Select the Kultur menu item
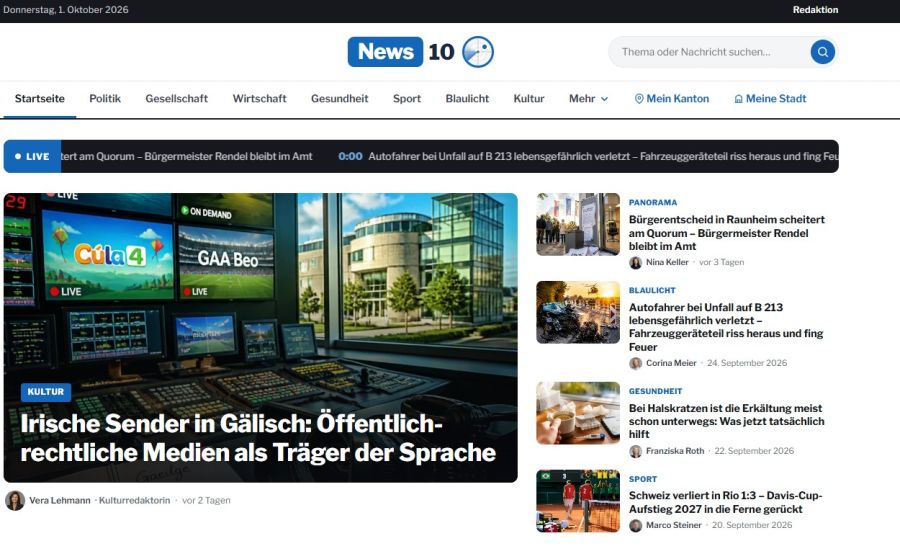 (529, 99)
